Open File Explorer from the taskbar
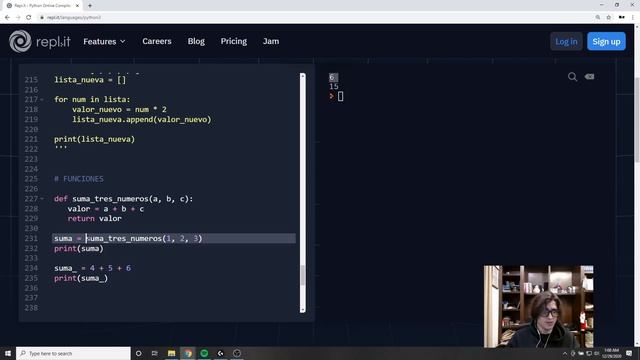The image size is (640, 360). (x=171, y=353)
